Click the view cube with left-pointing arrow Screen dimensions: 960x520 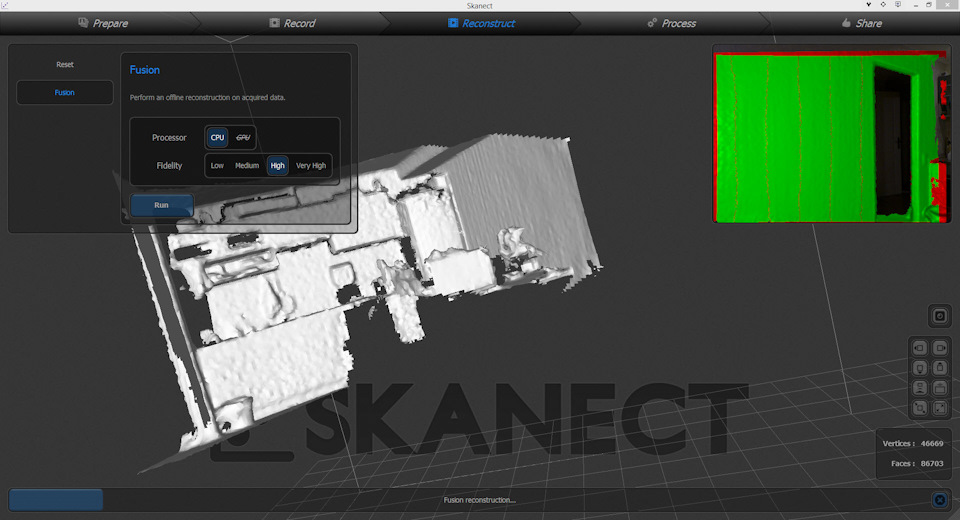(920, 348)
